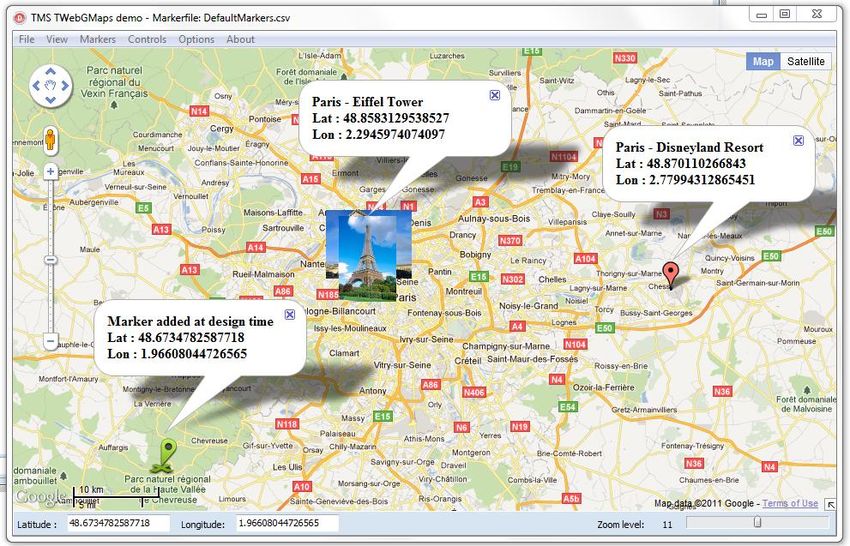Viewport: 850px width, 546px height.
Task: Click 'Paris - Disneyland Resort' bubble title
Action: pos(690,147)
